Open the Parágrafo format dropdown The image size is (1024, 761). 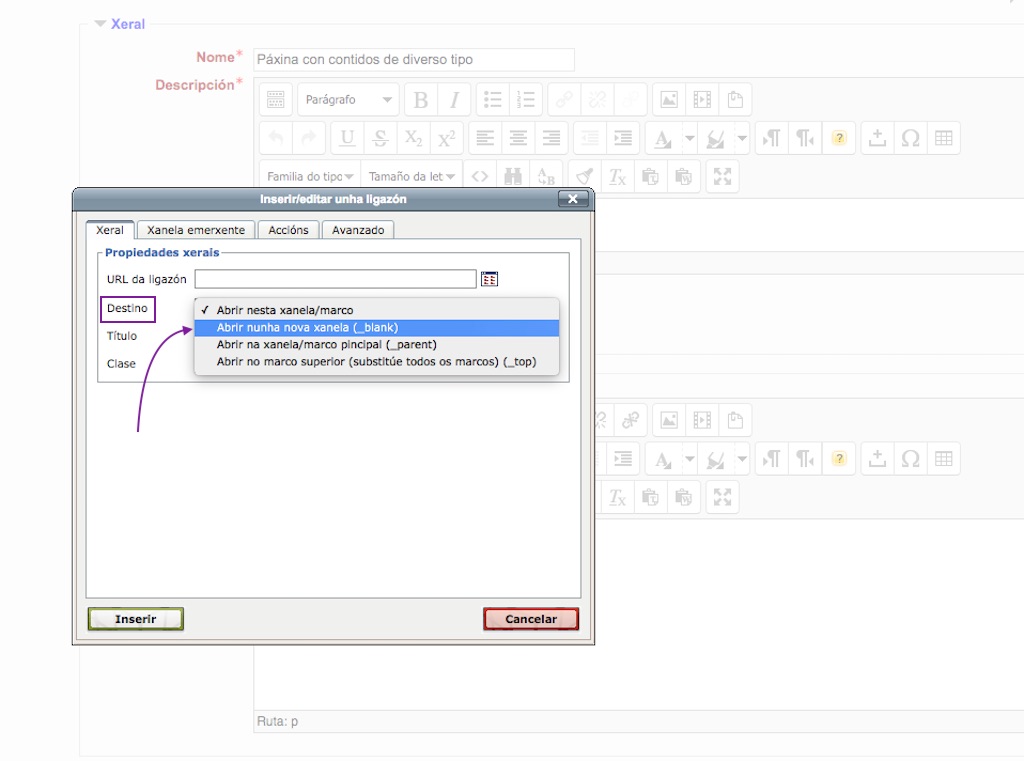348,100
